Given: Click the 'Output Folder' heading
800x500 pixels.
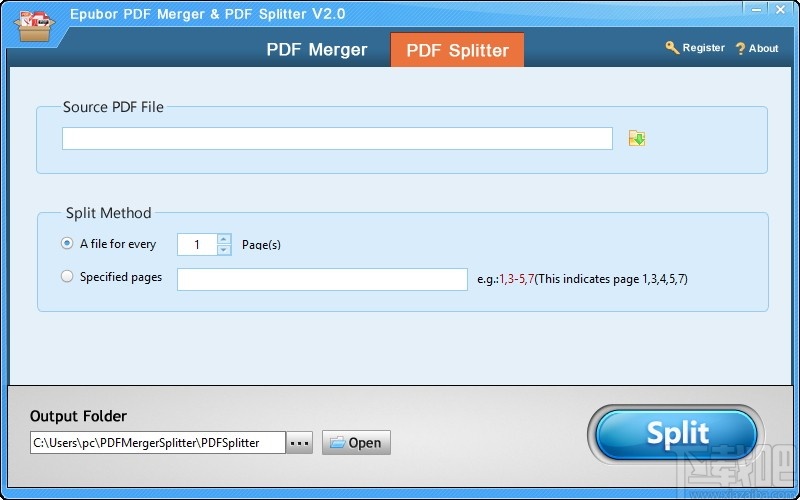Looking at the screenshot, I should (79, 416).
